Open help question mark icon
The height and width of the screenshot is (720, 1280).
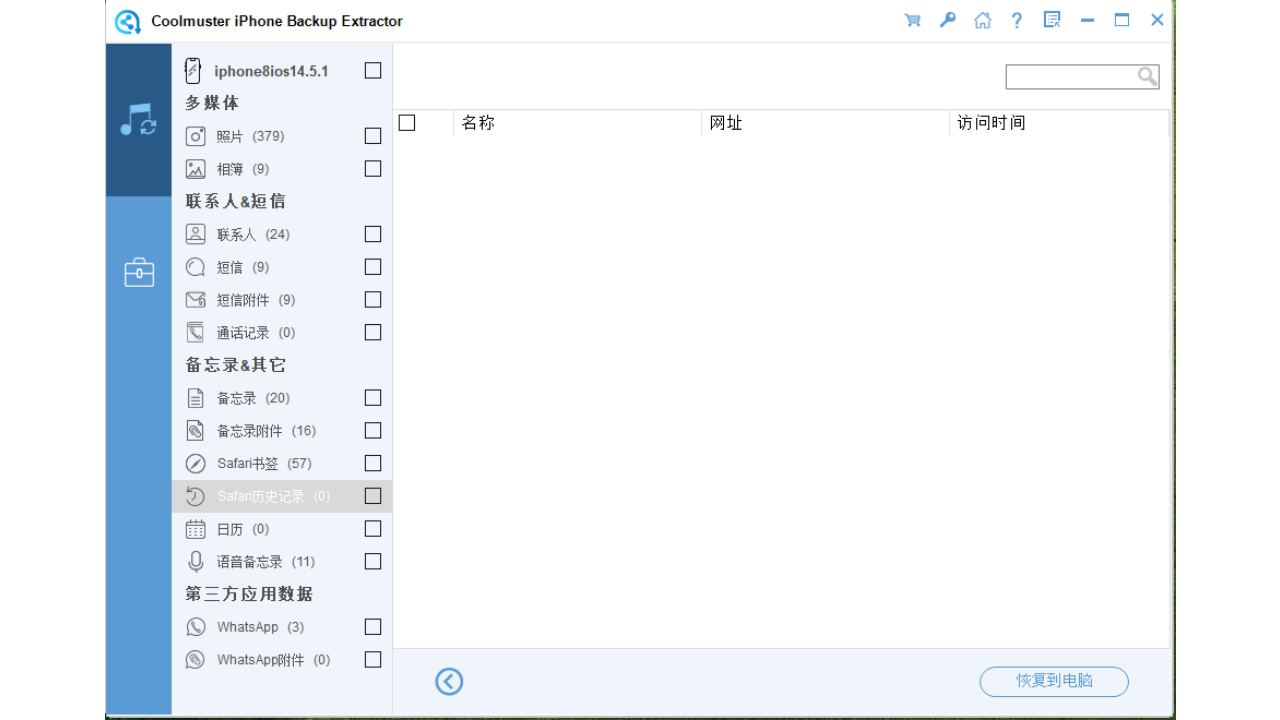point(1017,20)
